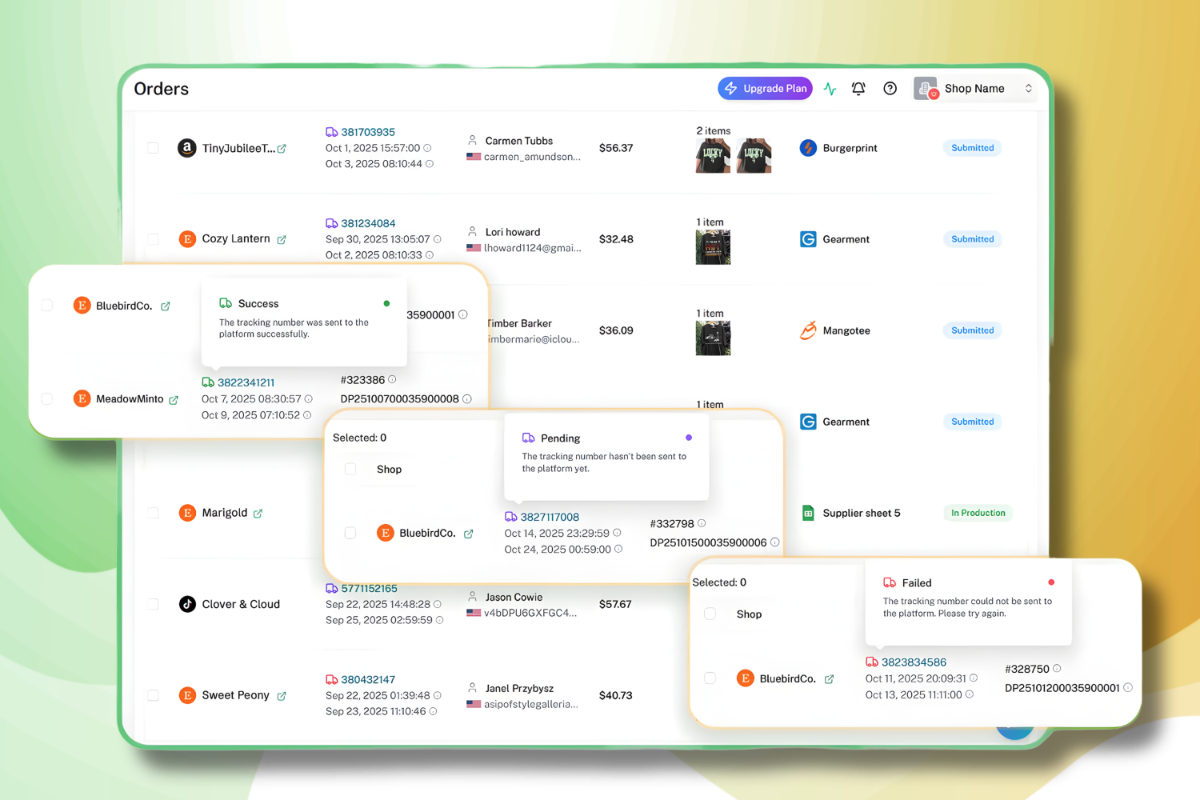The image size is (1200, 800).
Task: Click the Clover & Cloud shop name
Action: coord(241,604)
